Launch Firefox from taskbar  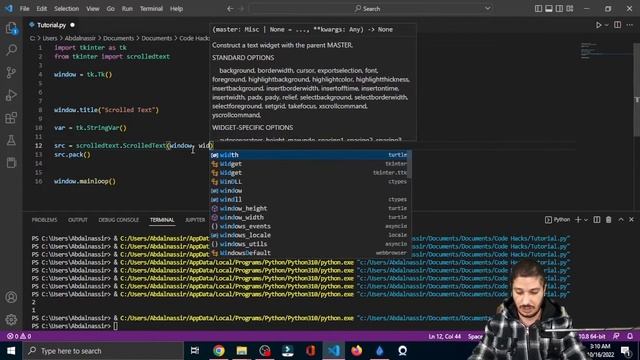356,351
